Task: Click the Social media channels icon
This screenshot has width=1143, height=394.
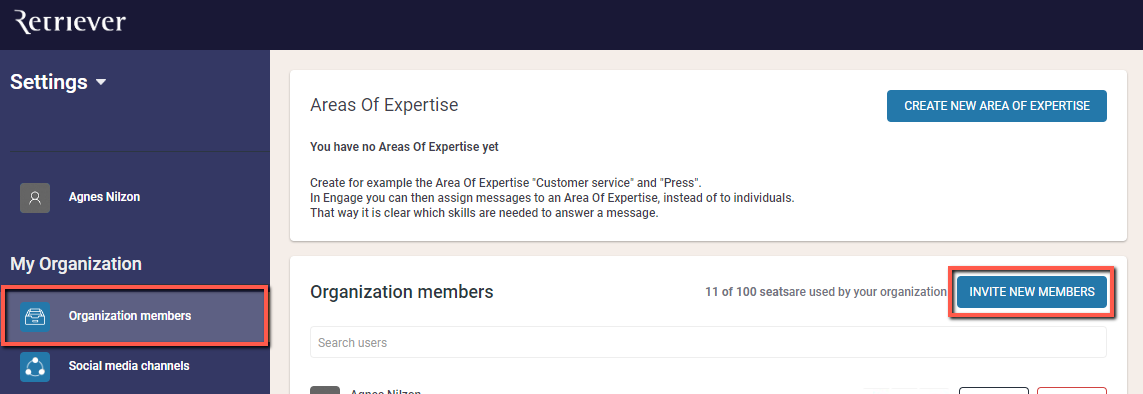Action: [x=35, y=366]
